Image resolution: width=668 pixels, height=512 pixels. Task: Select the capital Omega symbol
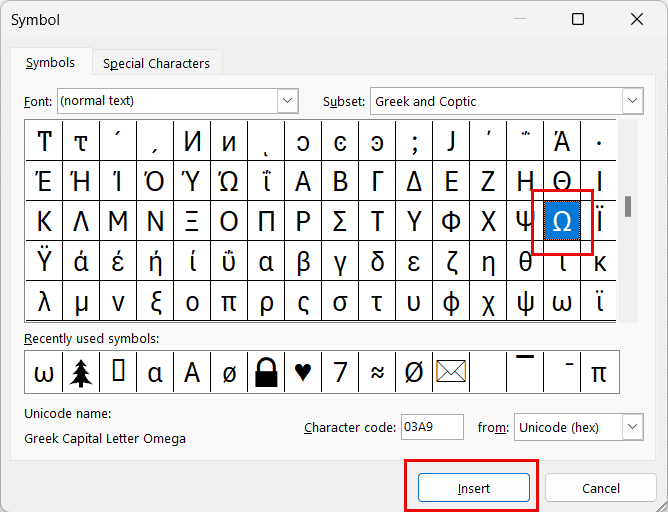point(562,221)
